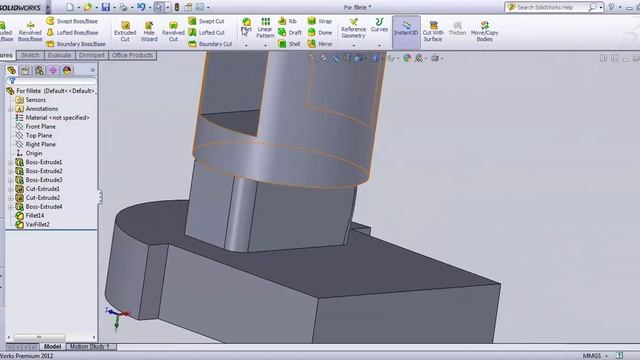The image size is (640, 360).
Task: Select the Mirror tool
Action: (320, 44)
